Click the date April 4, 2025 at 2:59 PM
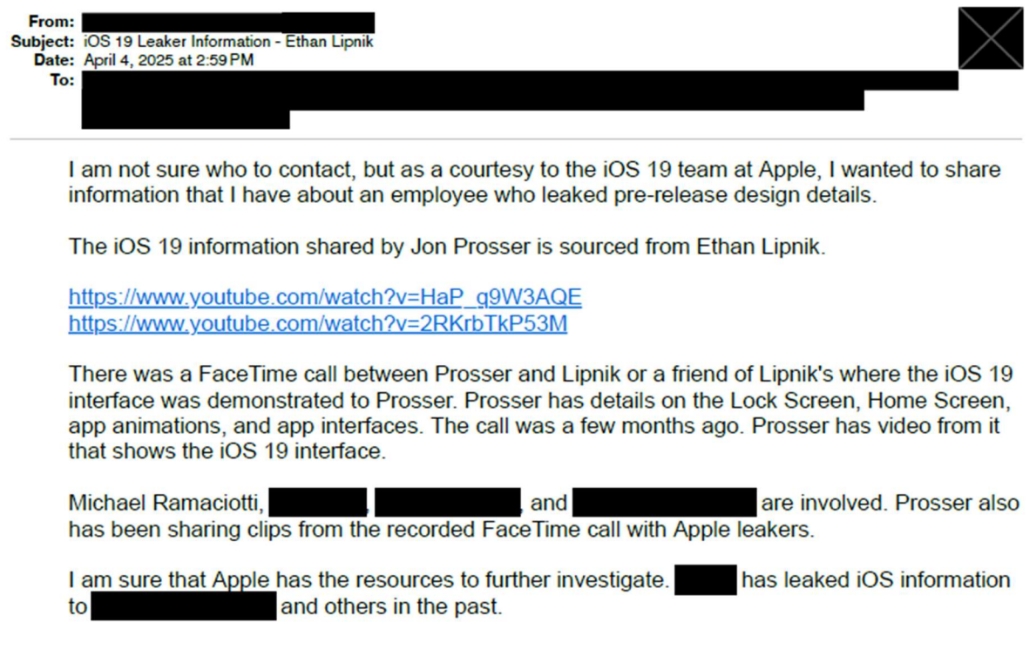1034x649 pixels. coord(169,60)
